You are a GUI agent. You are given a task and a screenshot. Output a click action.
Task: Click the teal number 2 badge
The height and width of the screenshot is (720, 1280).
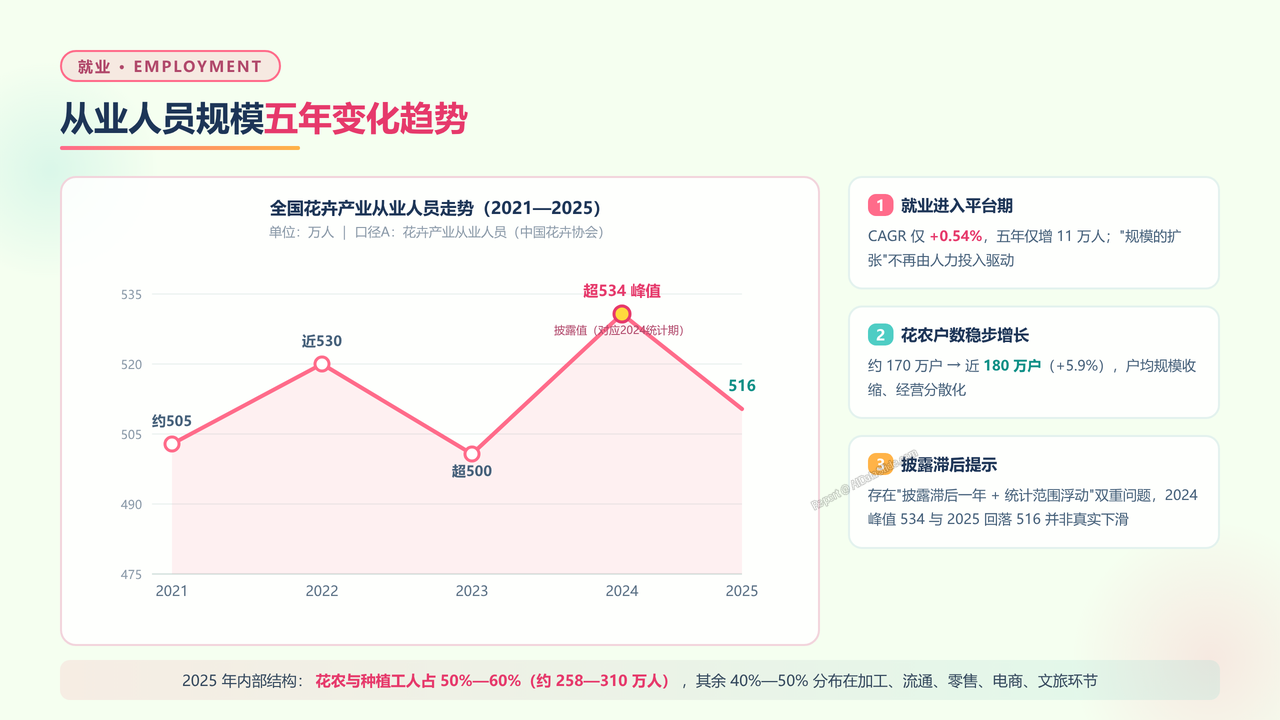880,335
